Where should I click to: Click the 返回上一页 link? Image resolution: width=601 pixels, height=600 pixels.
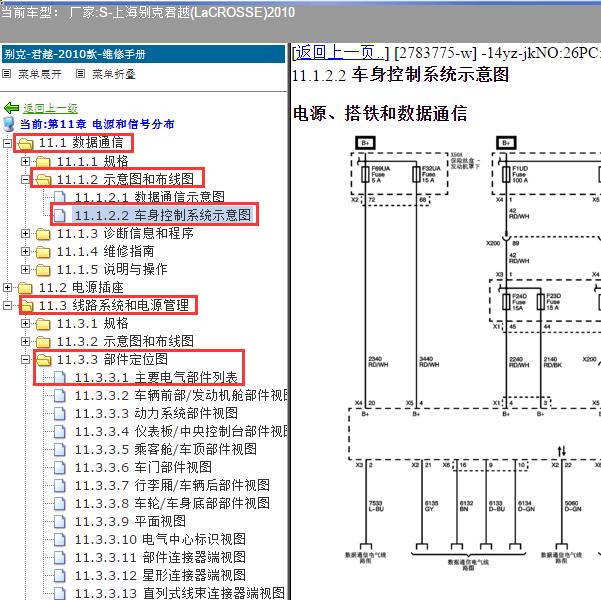(340, 53)
